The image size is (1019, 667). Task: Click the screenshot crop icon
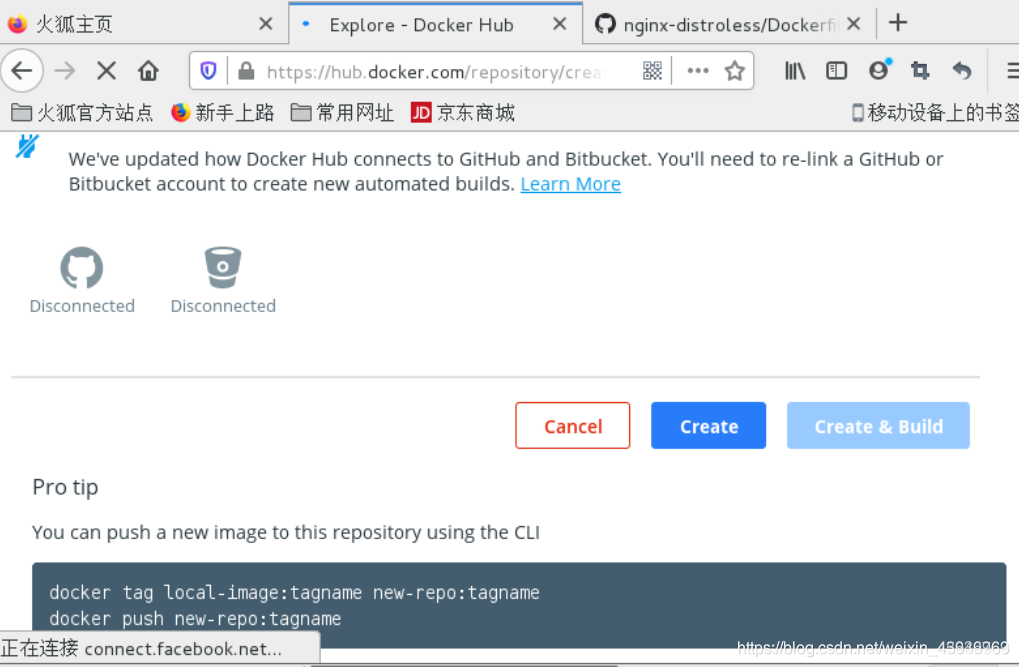pyautogui.click(x=920, y=70)
